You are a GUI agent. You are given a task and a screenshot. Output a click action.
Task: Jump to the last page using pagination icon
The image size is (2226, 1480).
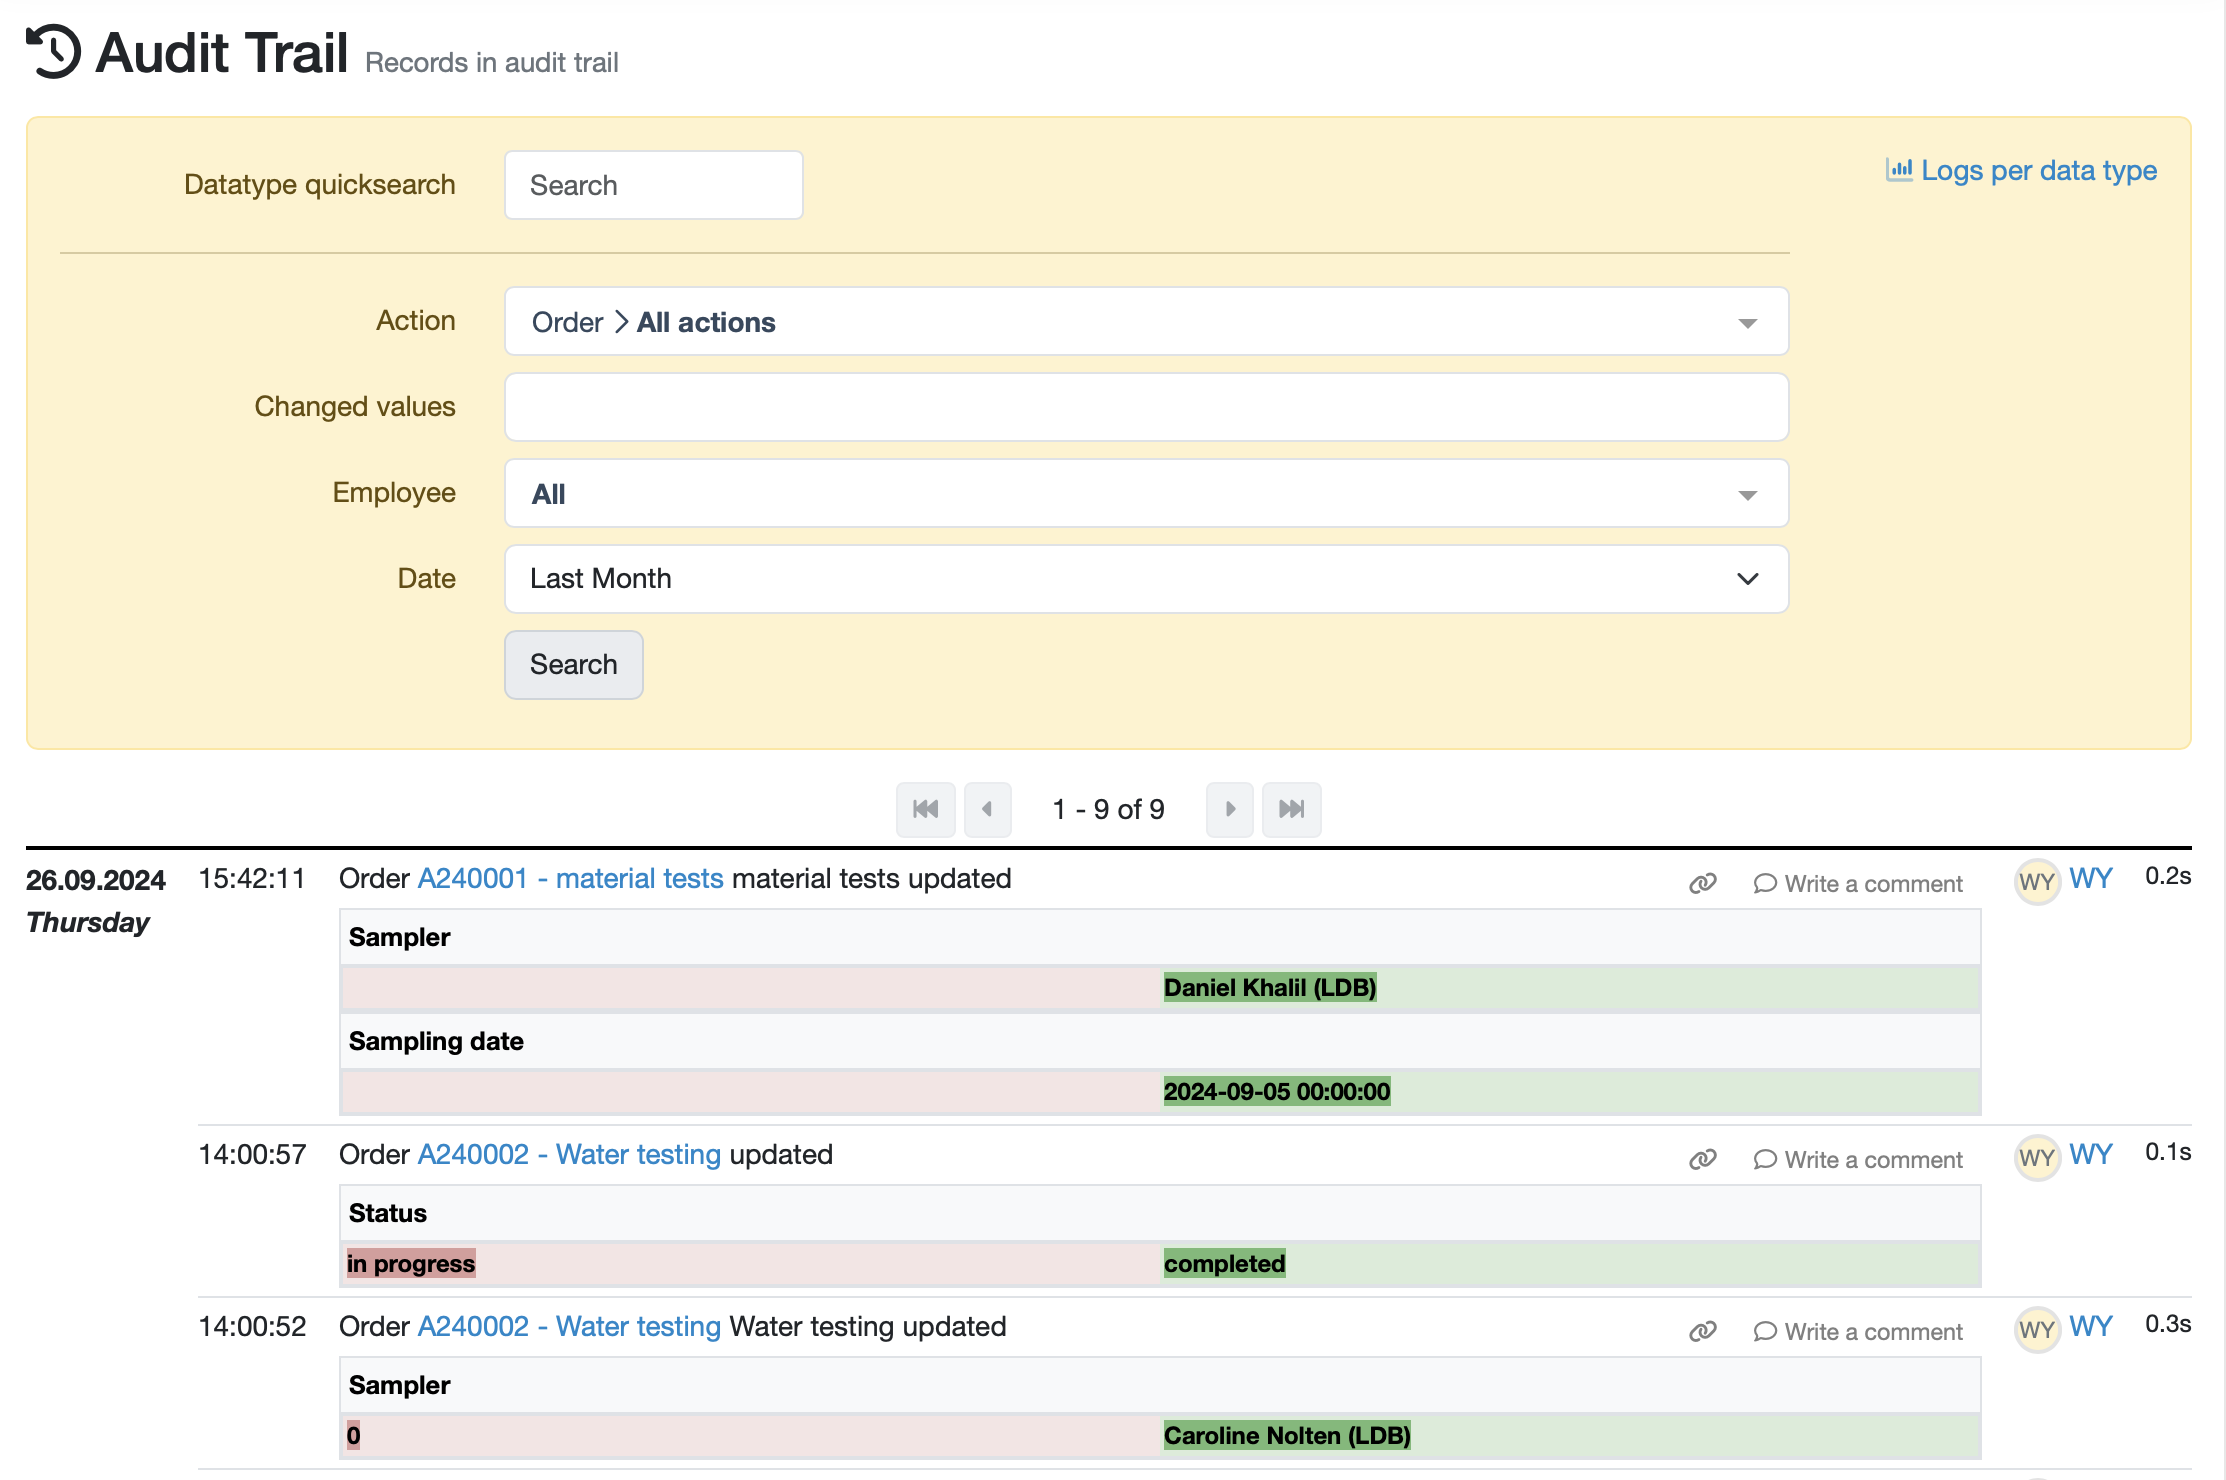[1292, 809]
